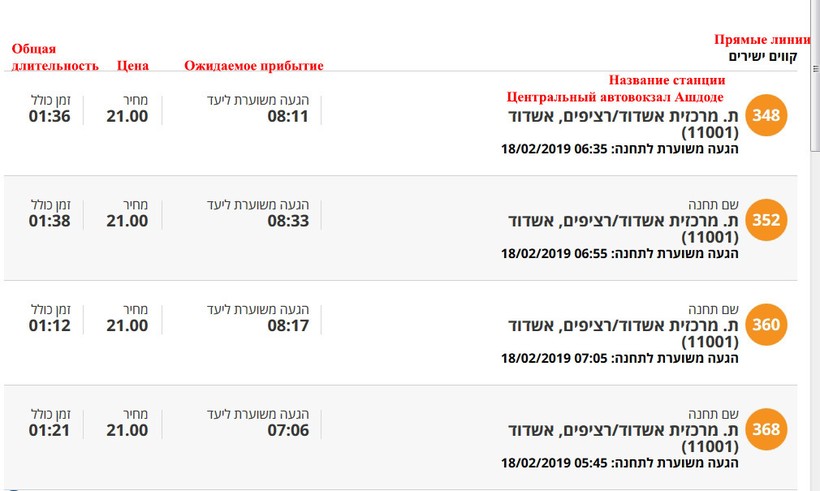Click the 01:12 total duration
Screen dimensions: 820x491
(x=49, y=325)
